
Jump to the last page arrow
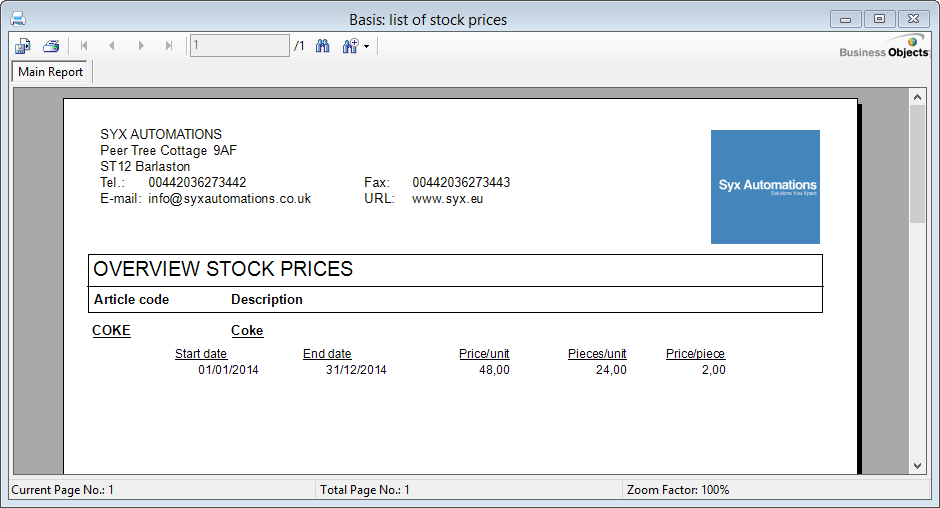click(169, 46)
